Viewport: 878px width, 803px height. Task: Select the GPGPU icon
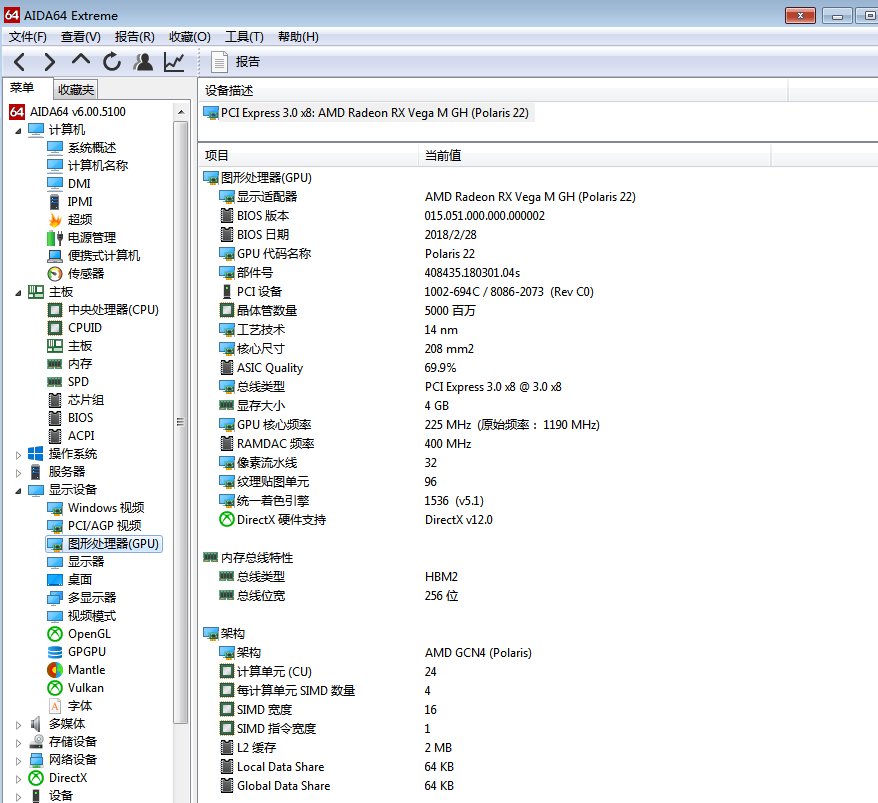tap(55, 652)
